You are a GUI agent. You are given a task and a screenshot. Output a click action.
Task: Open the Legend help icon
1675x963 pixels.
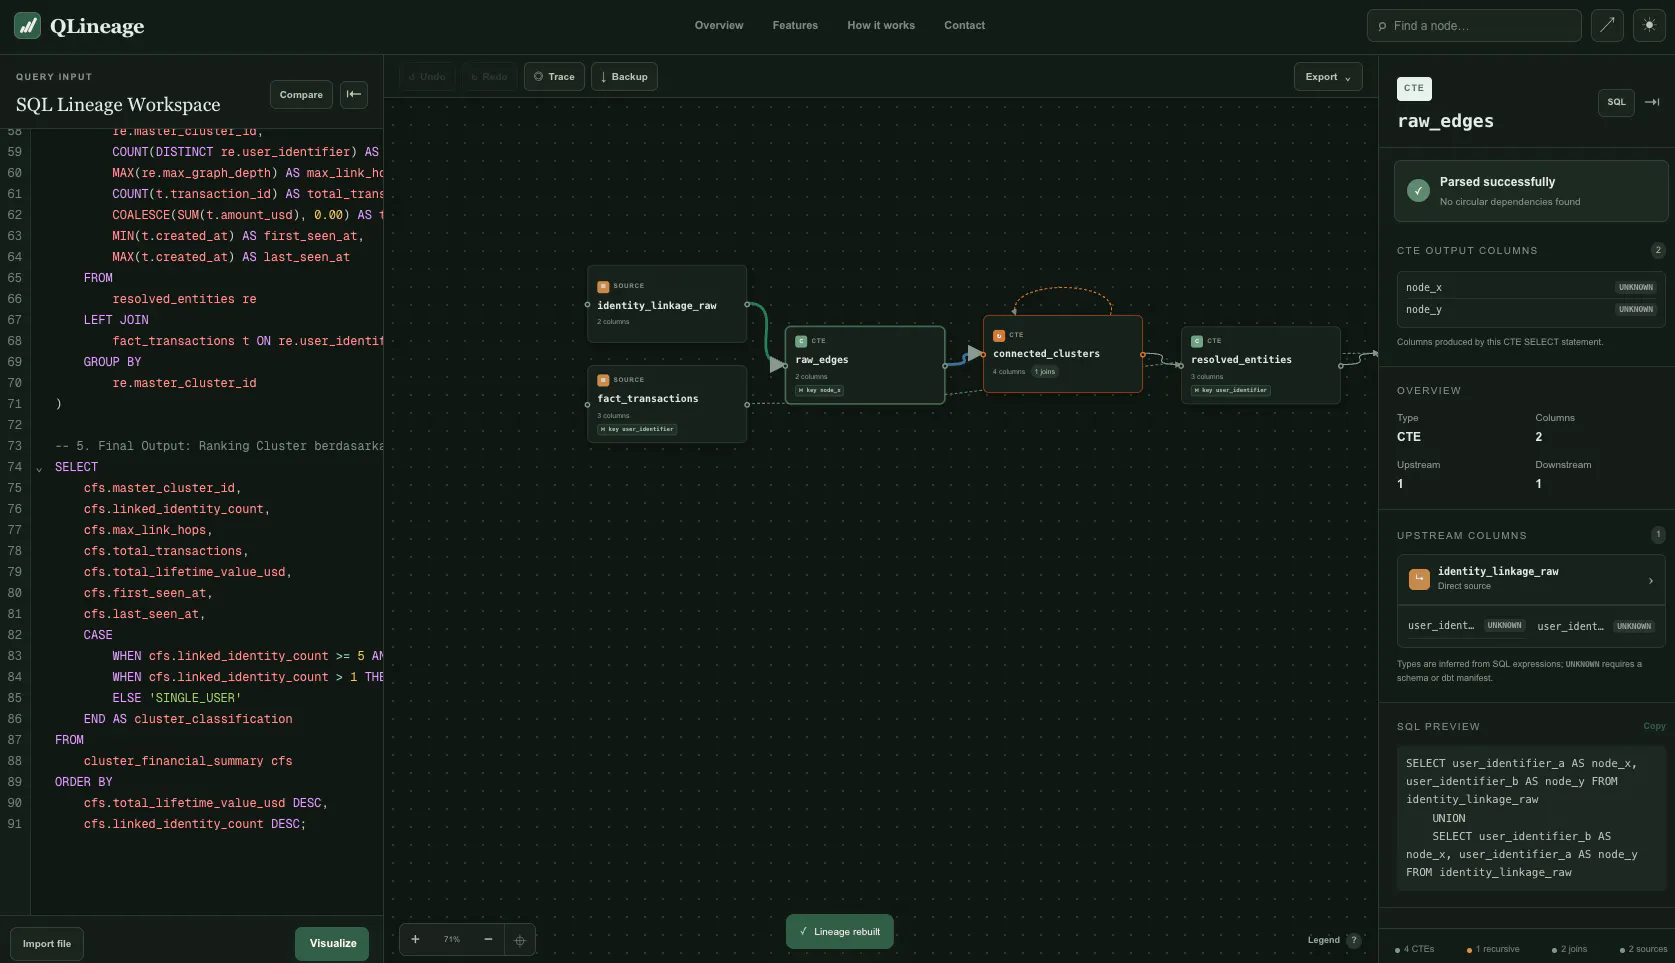(x=1354, y=940)
